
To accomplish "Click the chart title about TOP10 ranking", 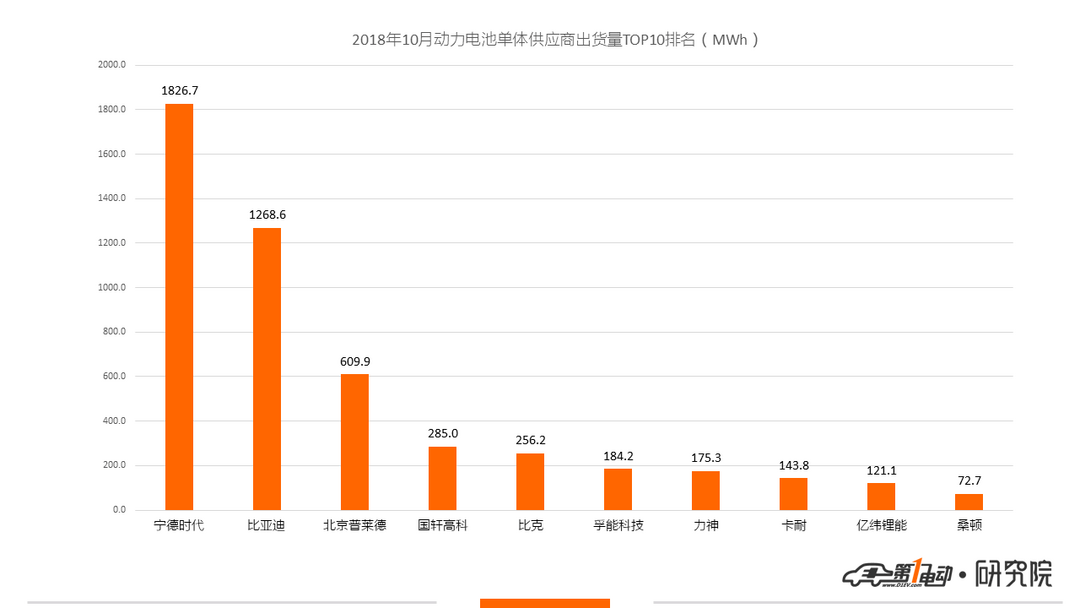I will click(x=555, y=40).
